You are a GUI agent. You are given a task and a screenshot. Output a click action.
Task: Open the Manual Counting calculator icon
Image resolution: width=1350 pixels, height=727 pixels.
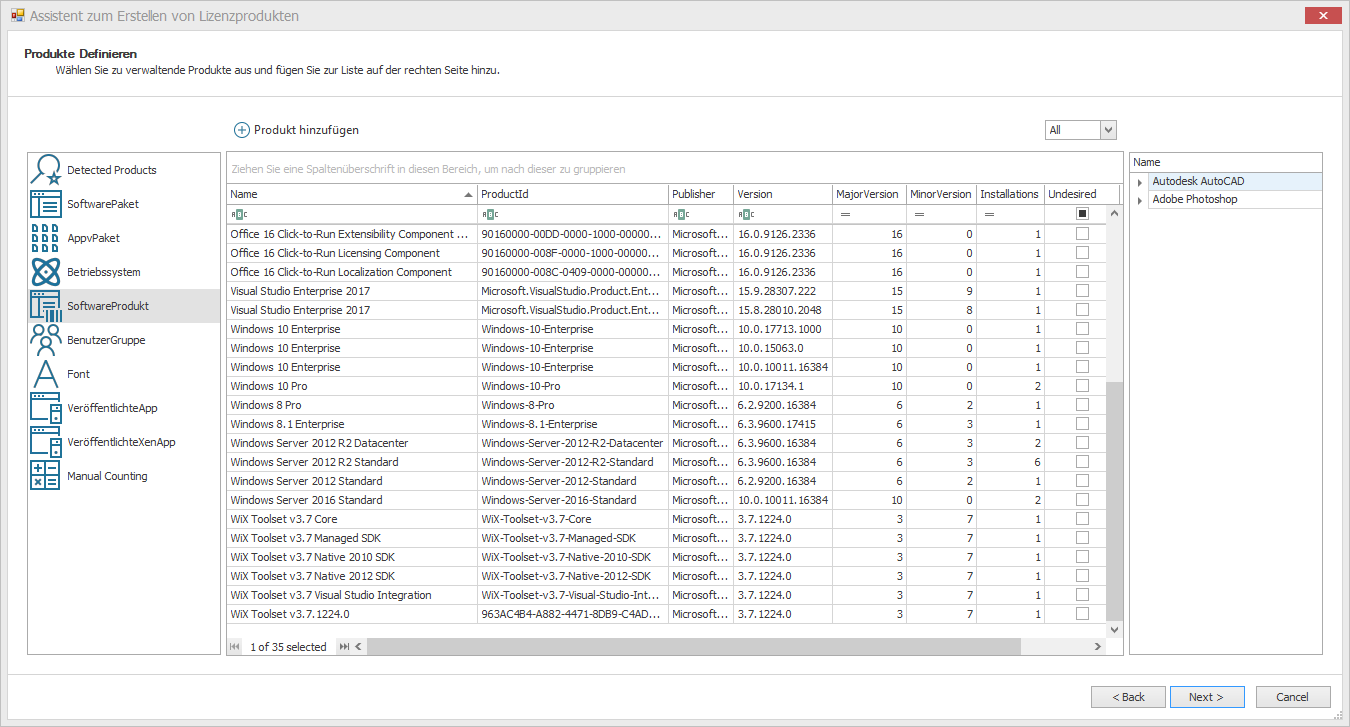pos(45,476)
